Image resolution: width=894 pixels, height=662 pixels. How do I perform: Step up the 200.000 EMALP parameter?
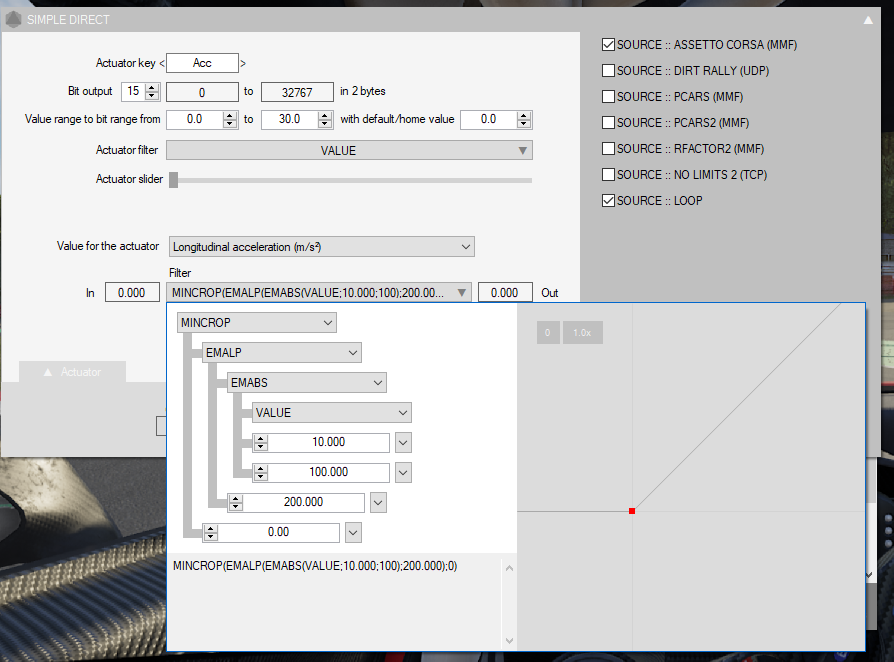pos(235,499)
